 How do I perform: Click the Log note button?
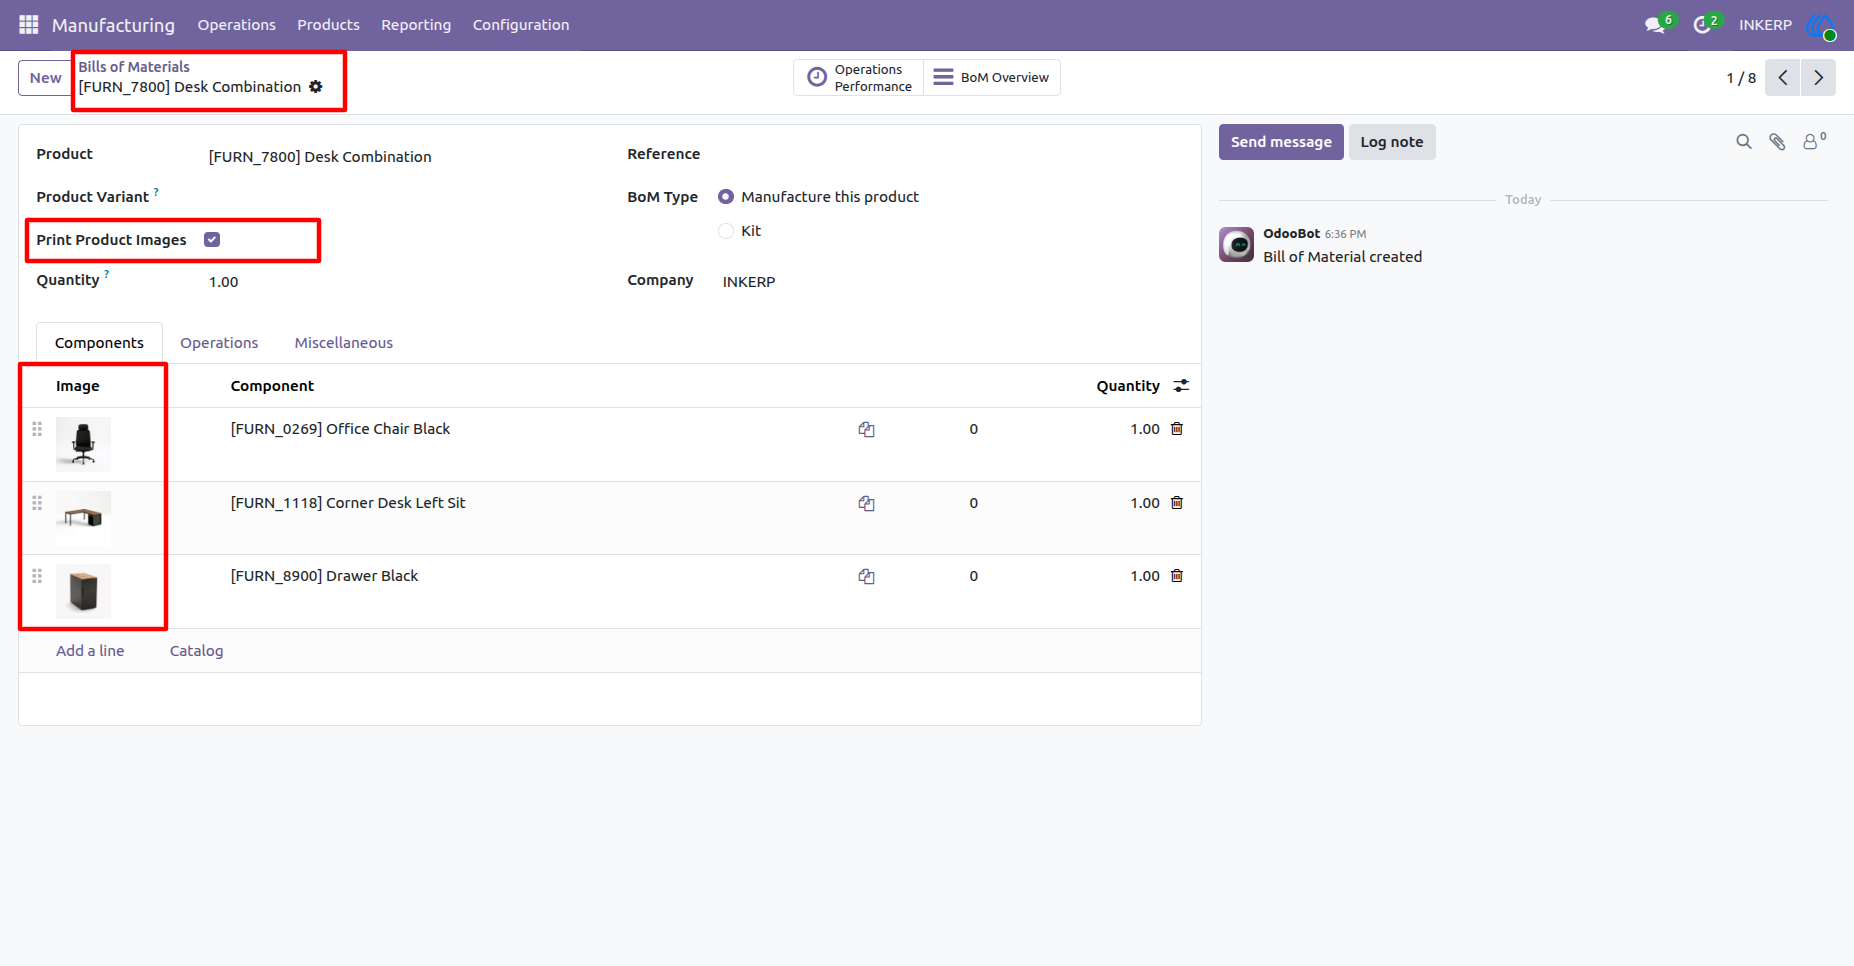(x=1392, y=142)
